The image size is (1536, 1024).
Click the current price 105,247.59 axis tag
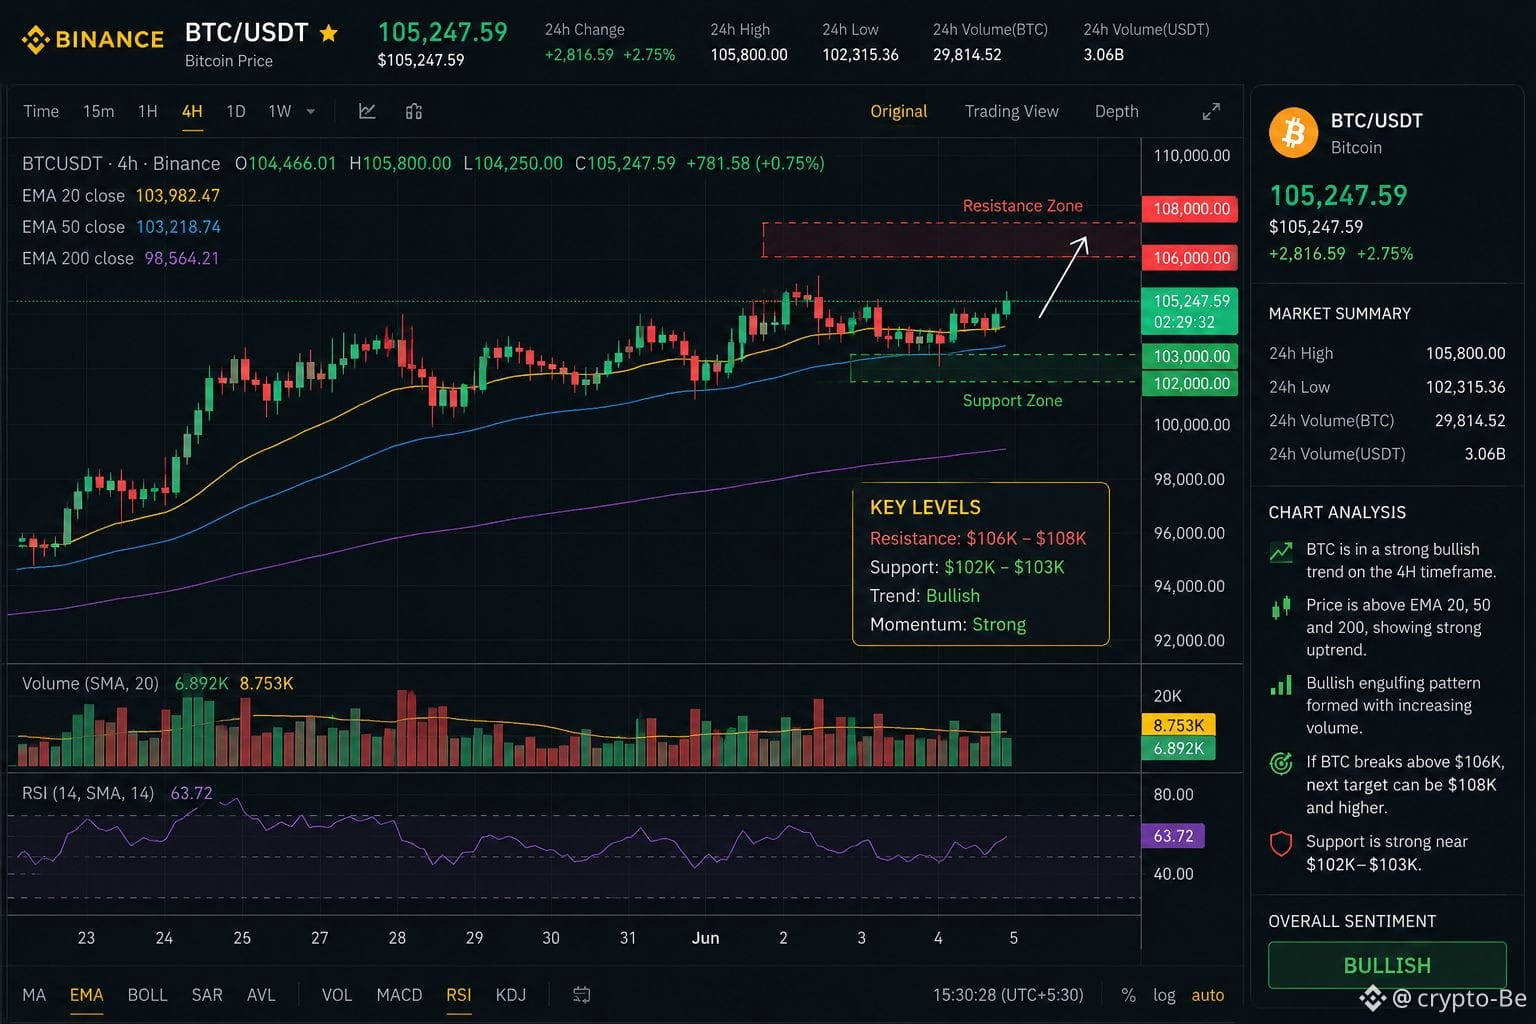(x=1190, y=311)
